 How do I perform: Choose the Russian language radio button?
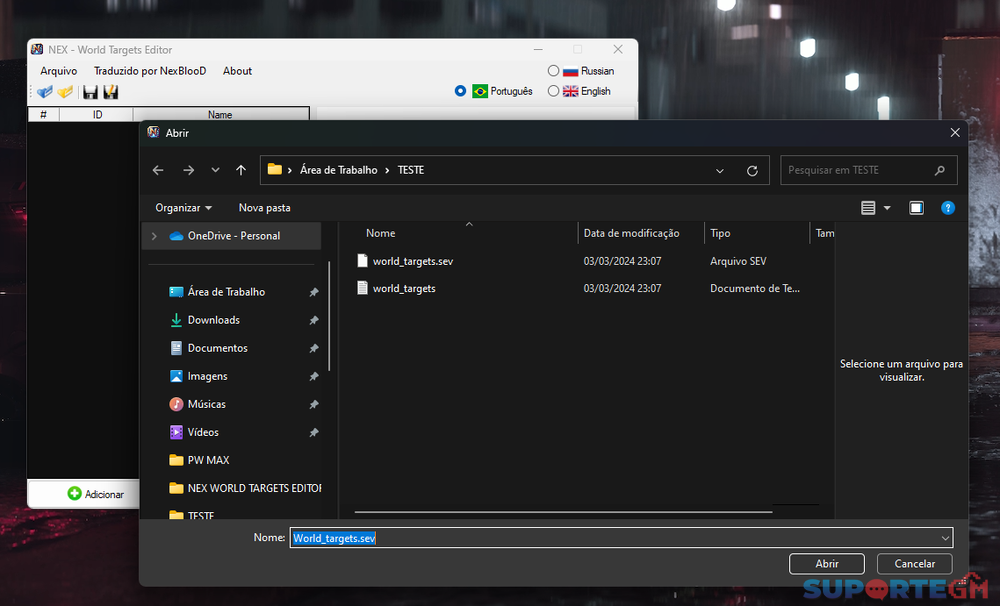pos(553,71)
